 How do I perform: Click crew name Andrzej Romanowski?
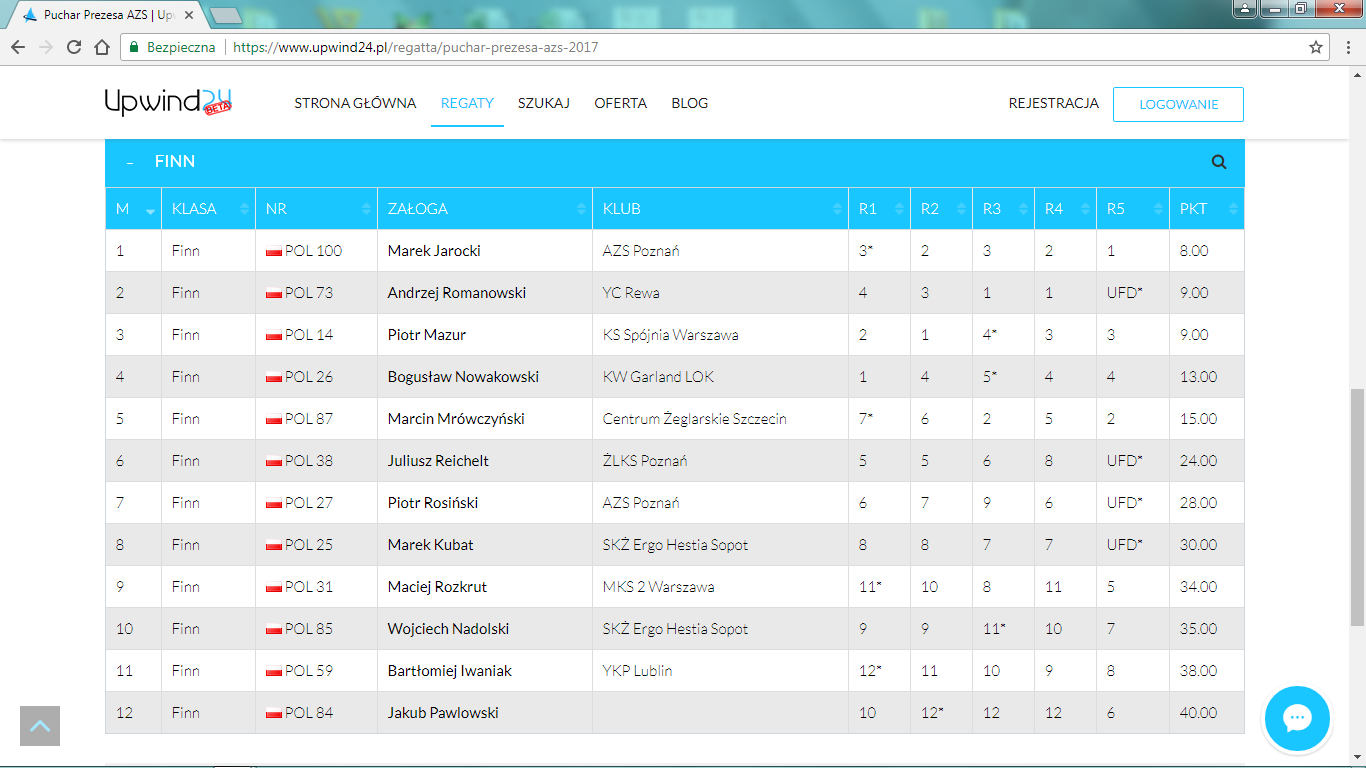pyautogui.click(x=457, y=293)
